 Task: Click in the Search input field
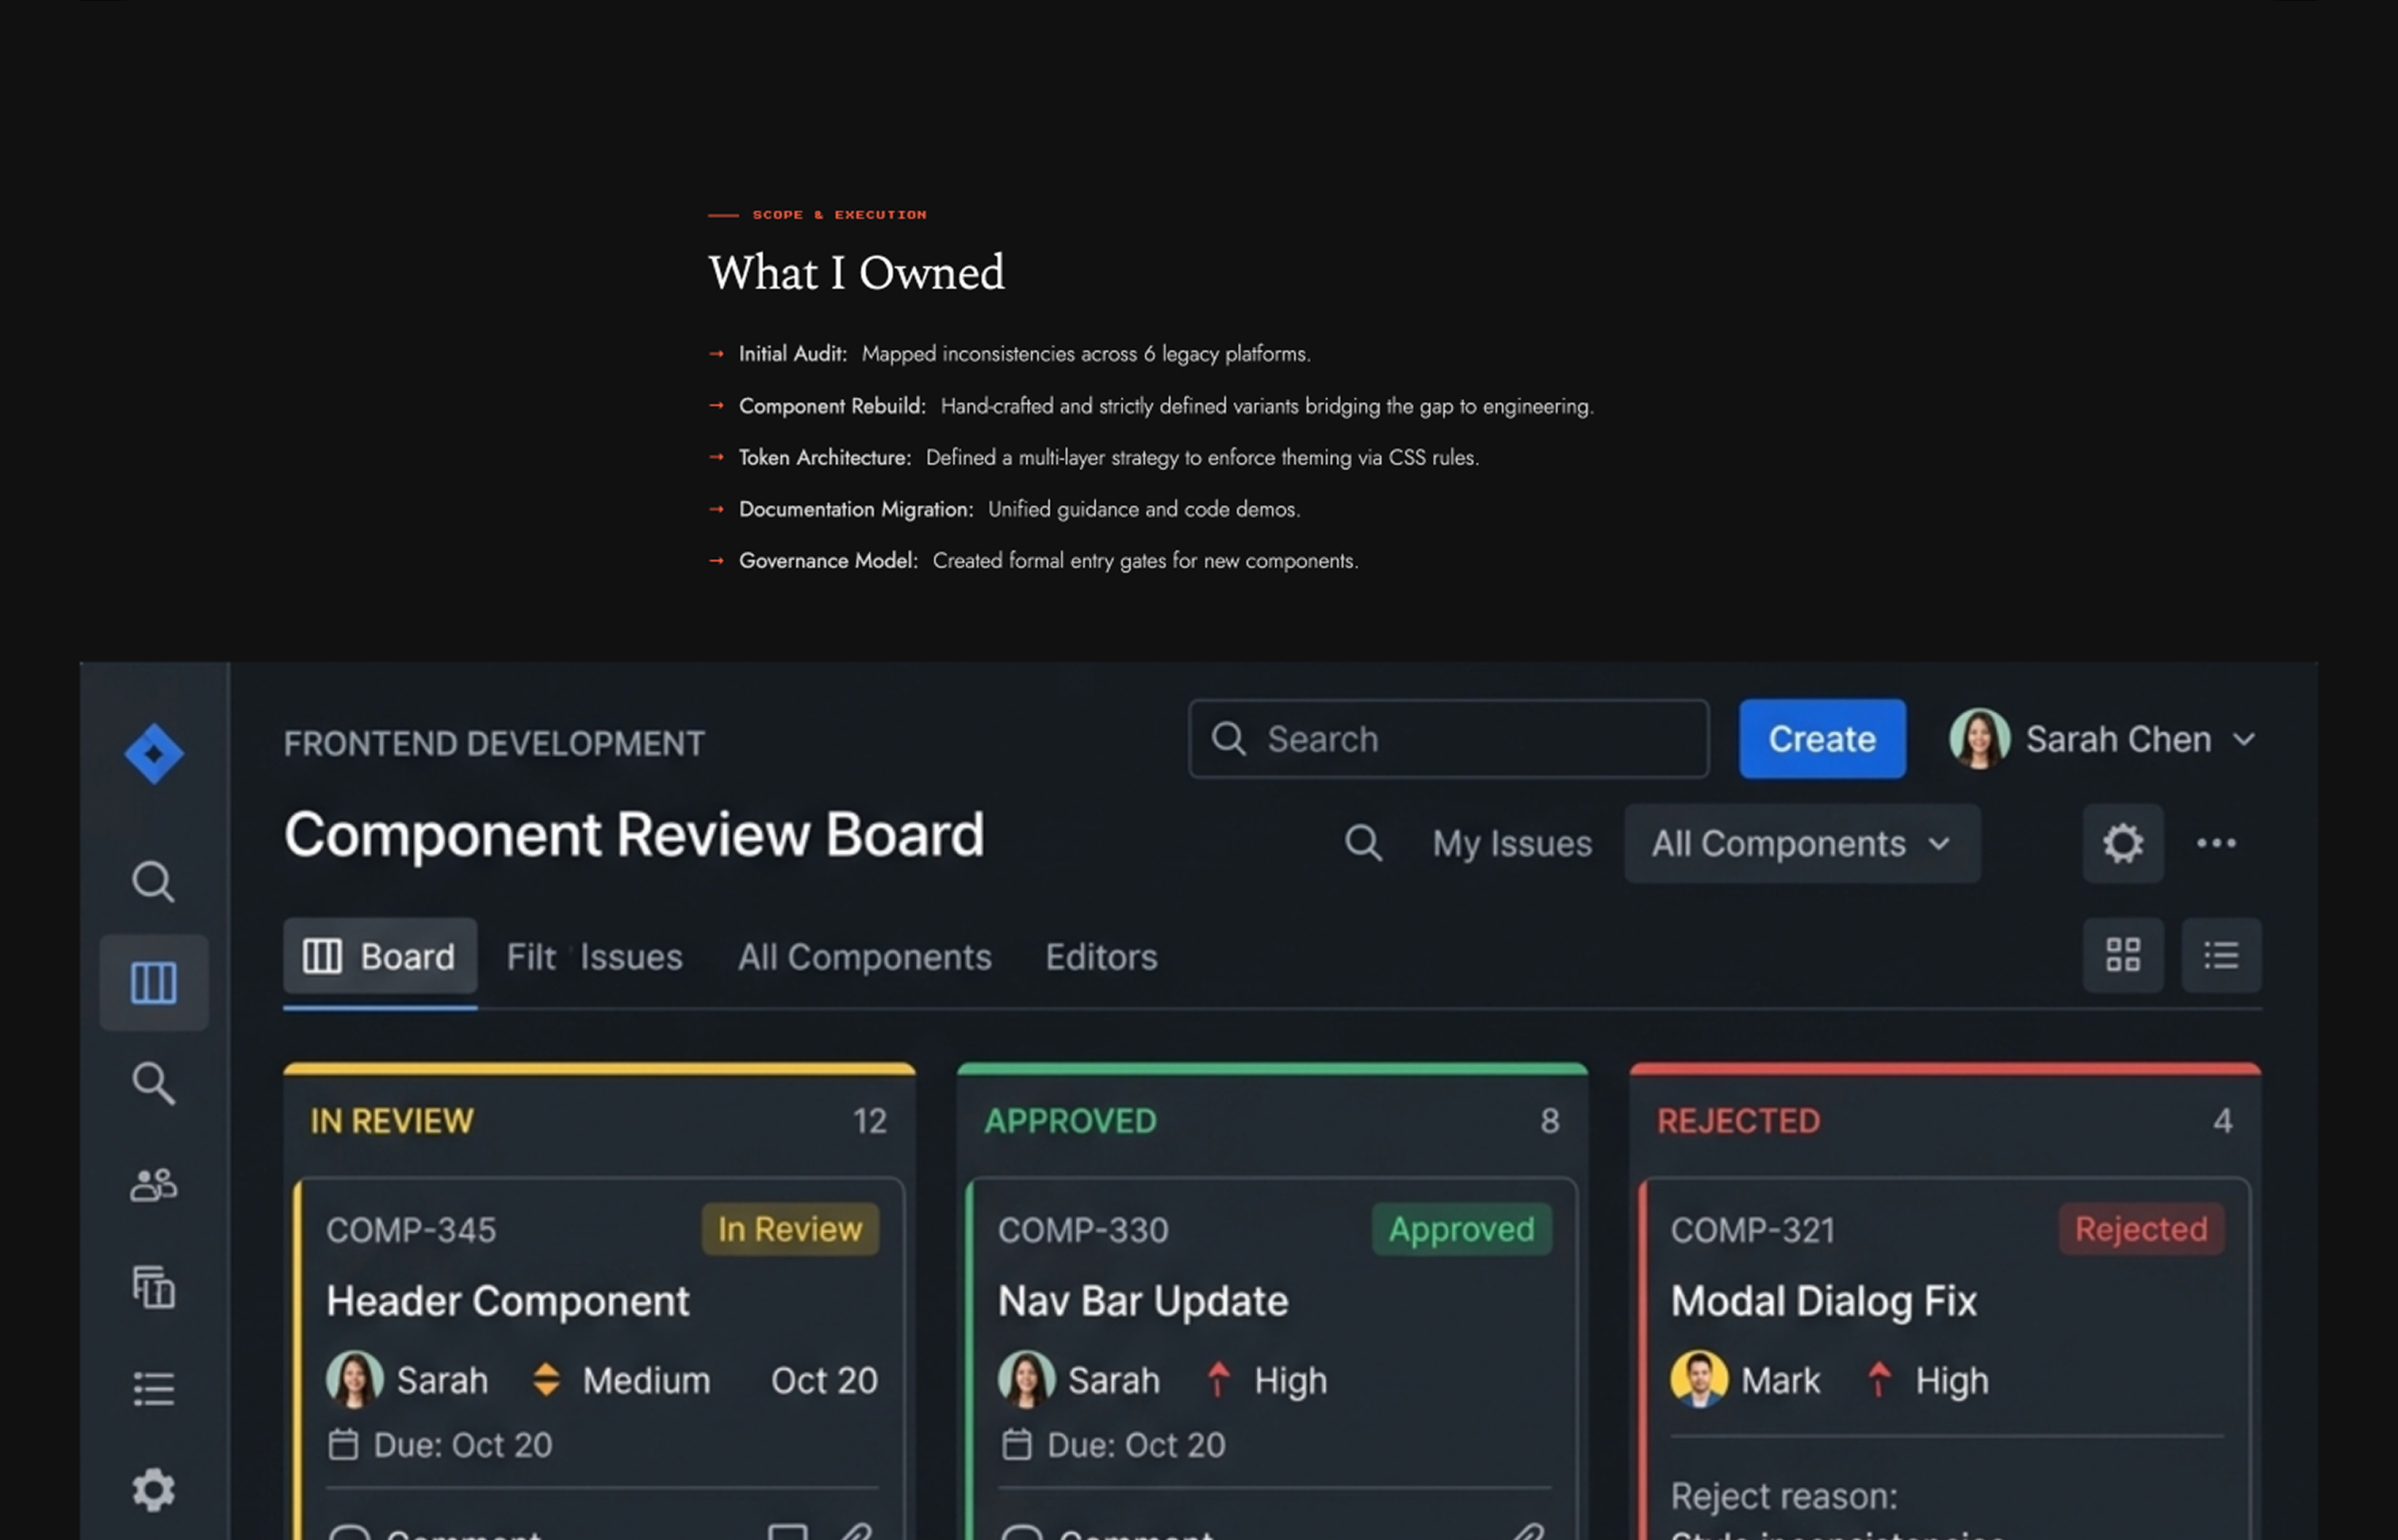coord(1448,739)
